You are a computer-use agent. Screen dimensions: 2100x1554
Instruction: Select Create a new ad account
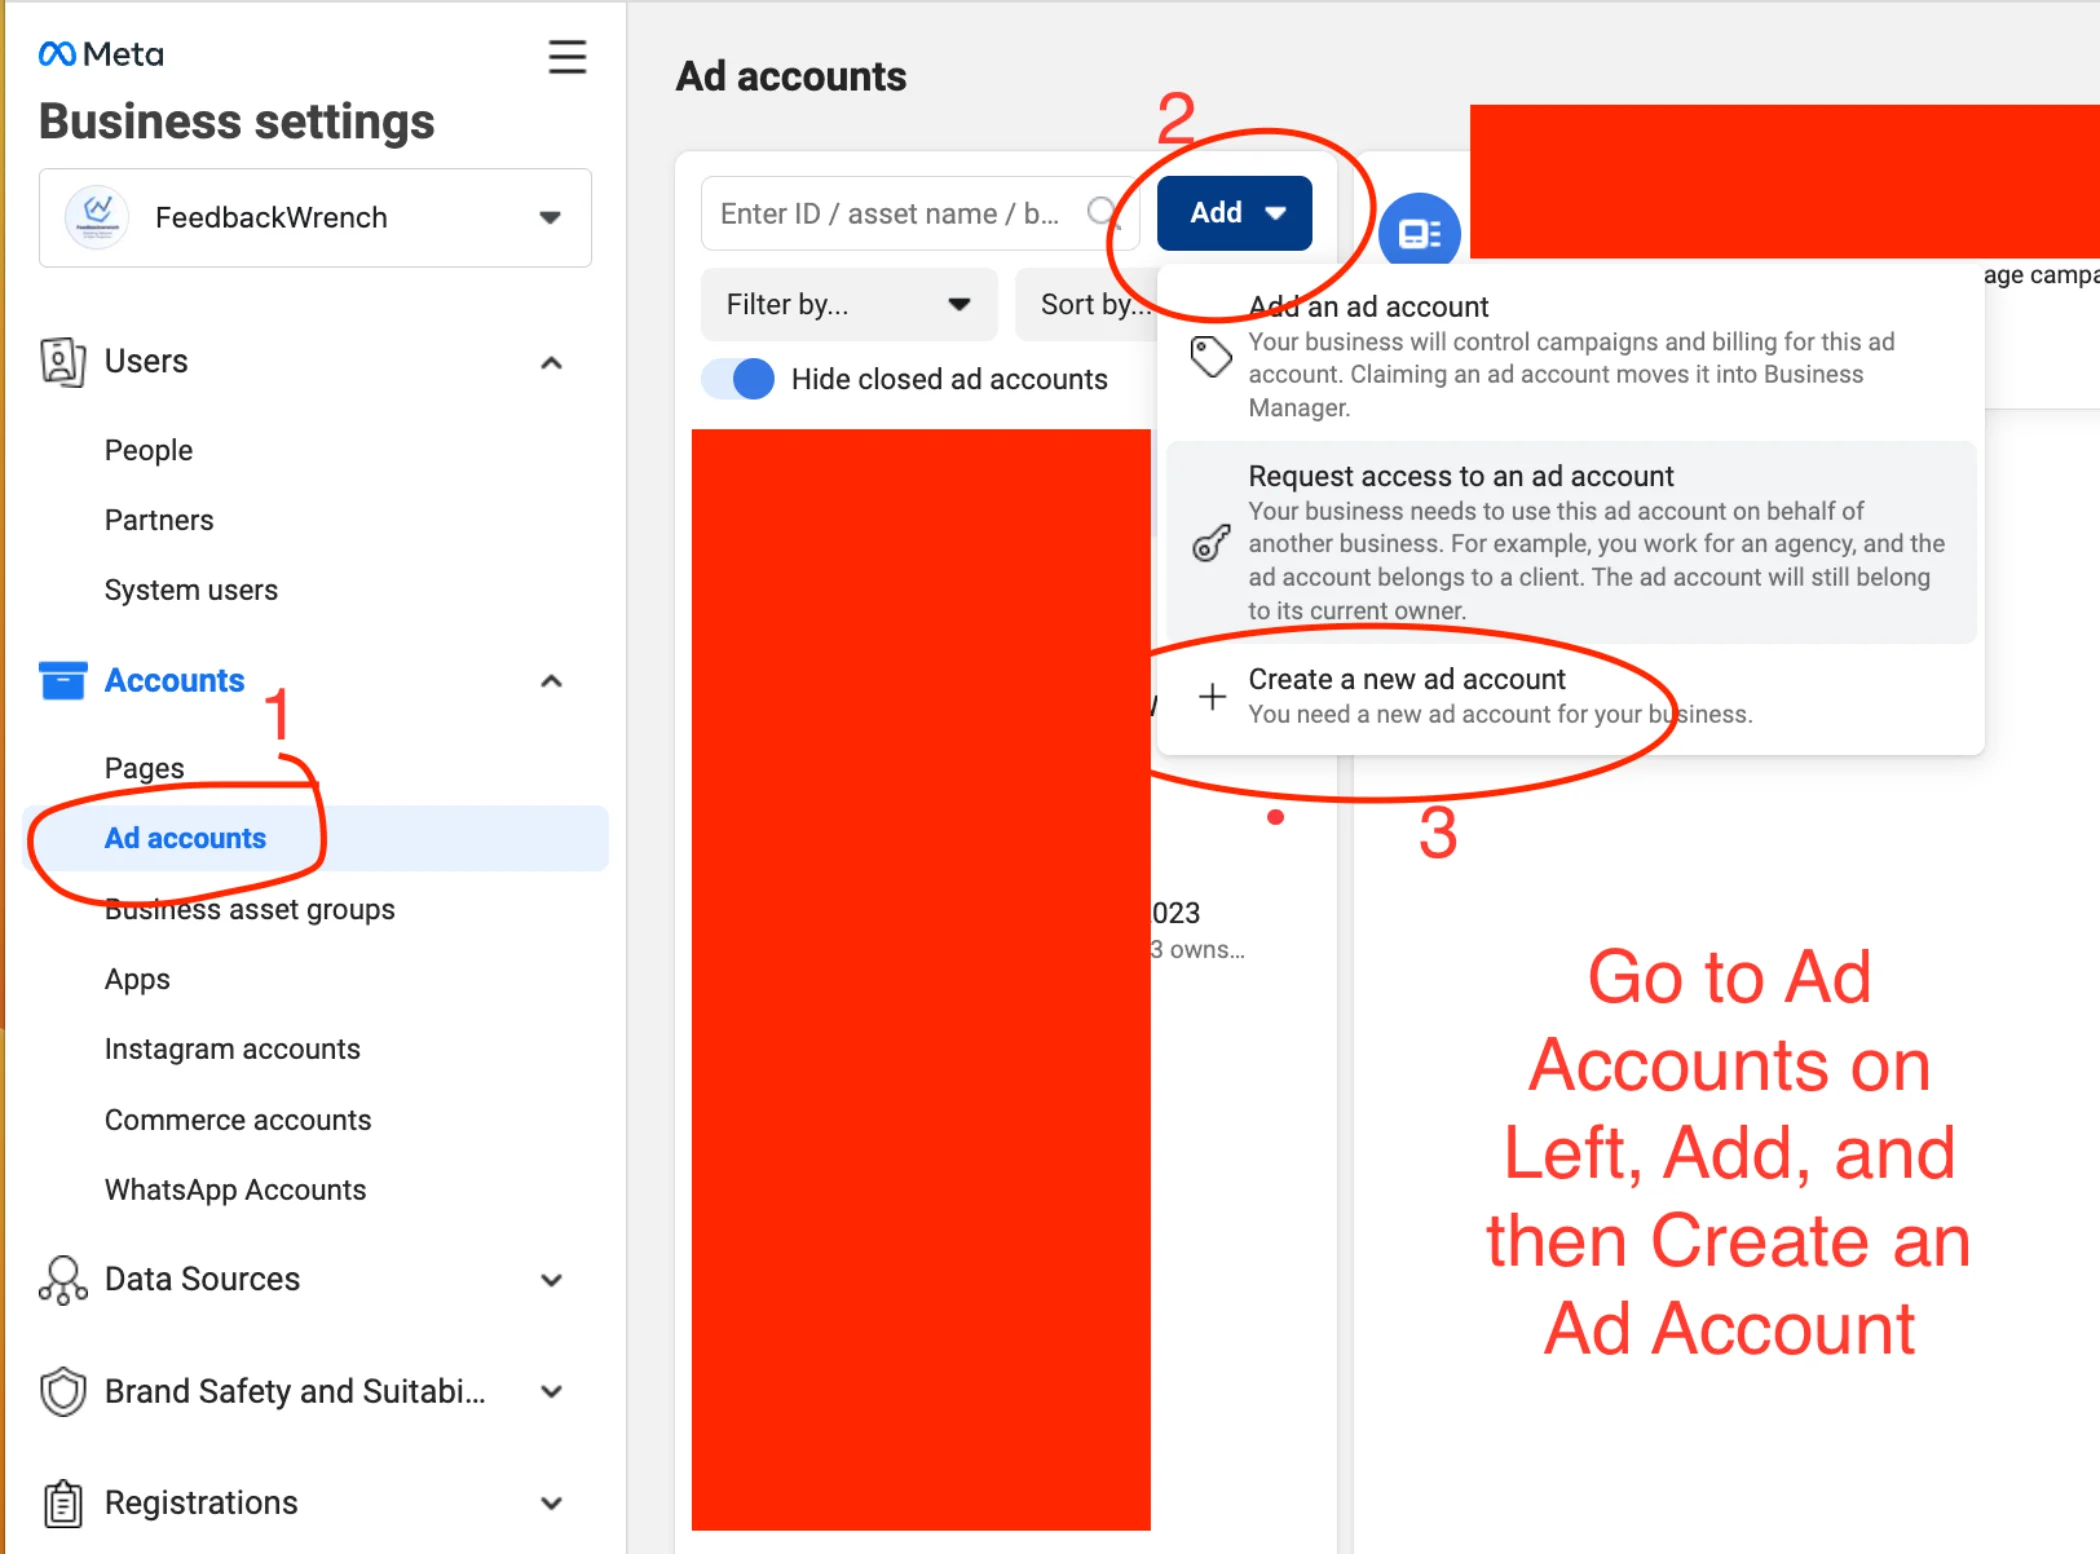pos(1570,696)
